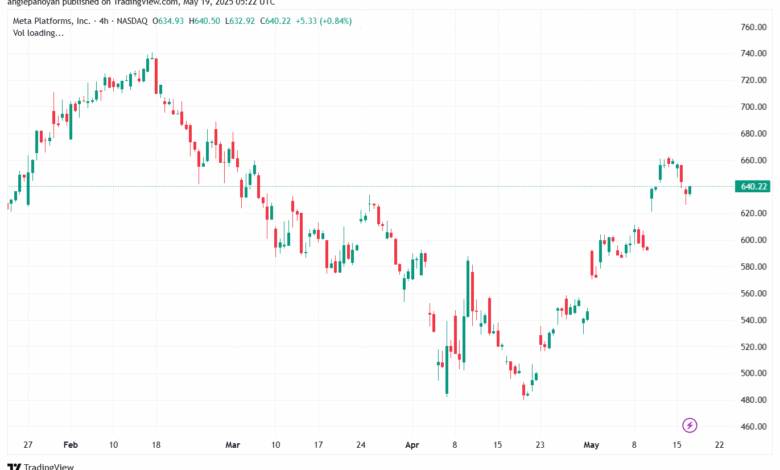Image resolution: width=780 pixels, height=470 pixels.
Task: Click the purple lightning bolt icon
Action: pos(689,425)
